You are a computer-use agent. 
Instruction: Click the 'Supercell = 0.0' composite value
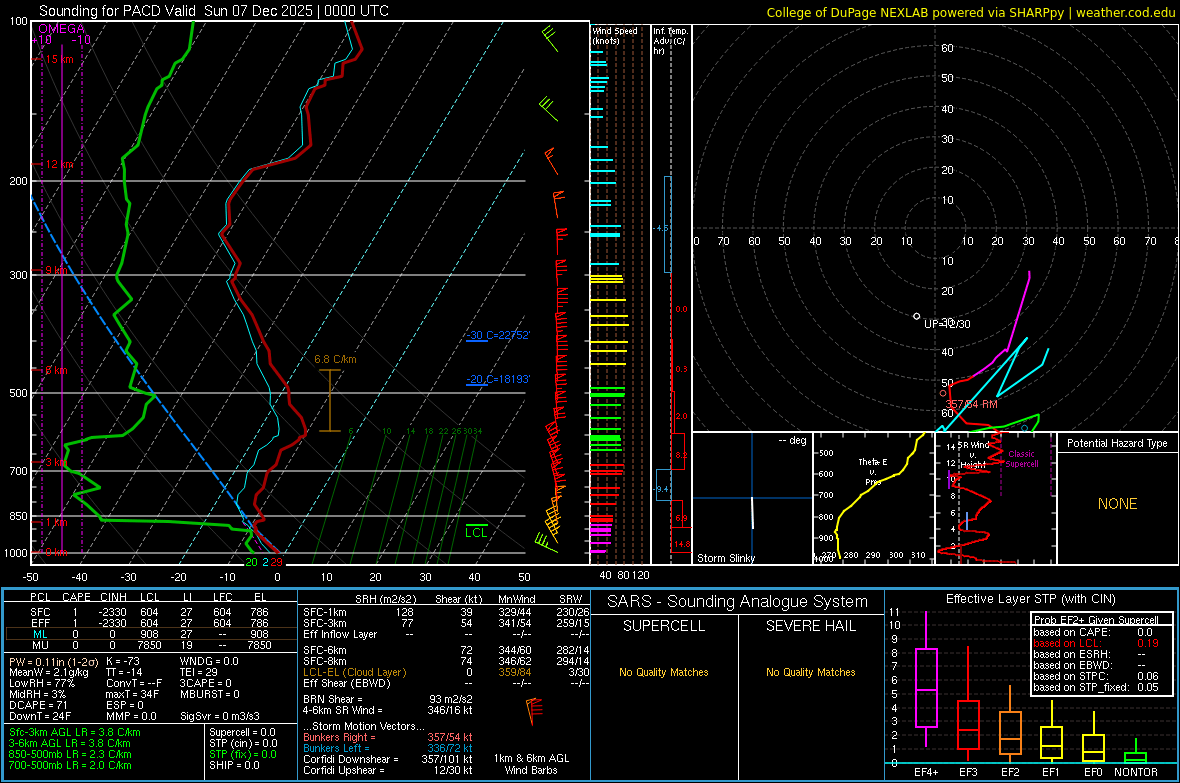coord(242,732)
